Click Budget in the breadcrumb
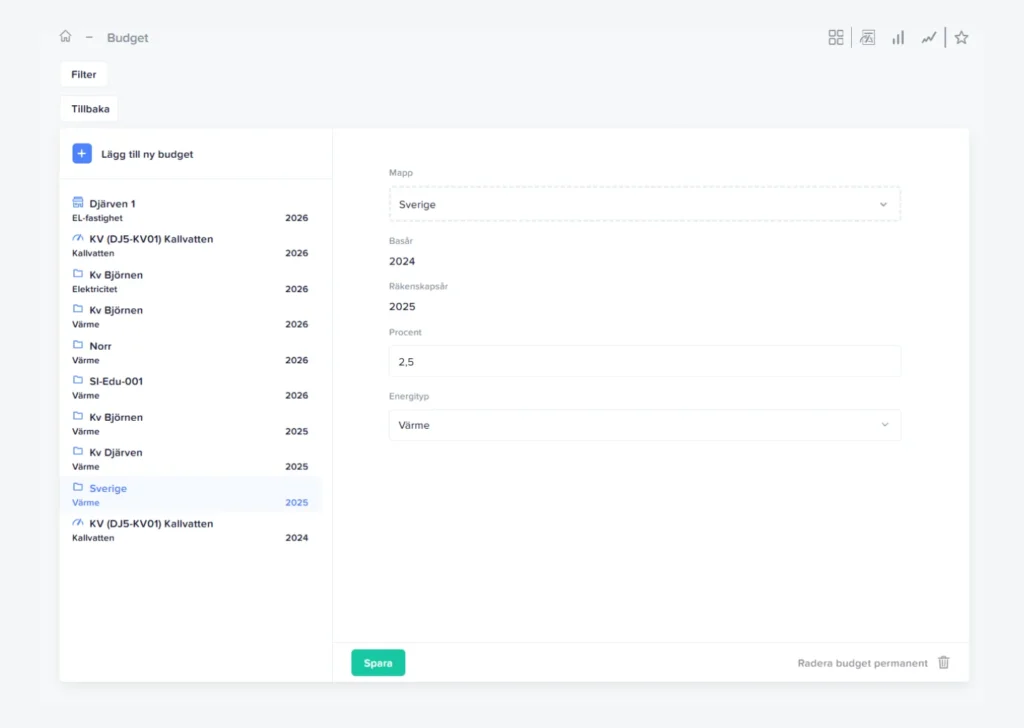Image resolution: width=1024 pixels, height=728 pixels. click(128, 38)
